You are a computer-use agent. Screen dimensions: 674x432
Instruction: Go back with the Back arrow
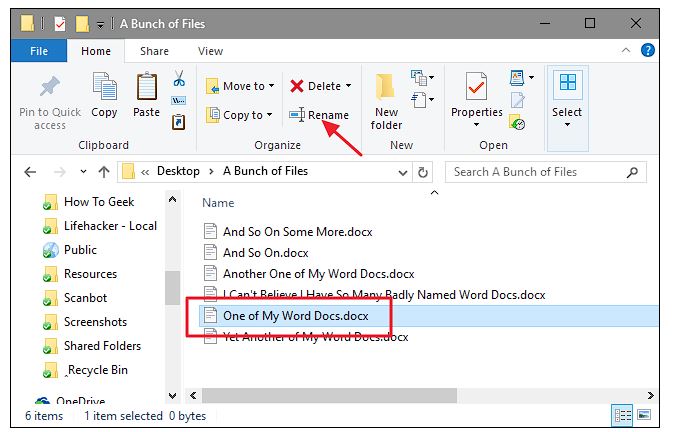pyautogui.click(x=30, y=172)
